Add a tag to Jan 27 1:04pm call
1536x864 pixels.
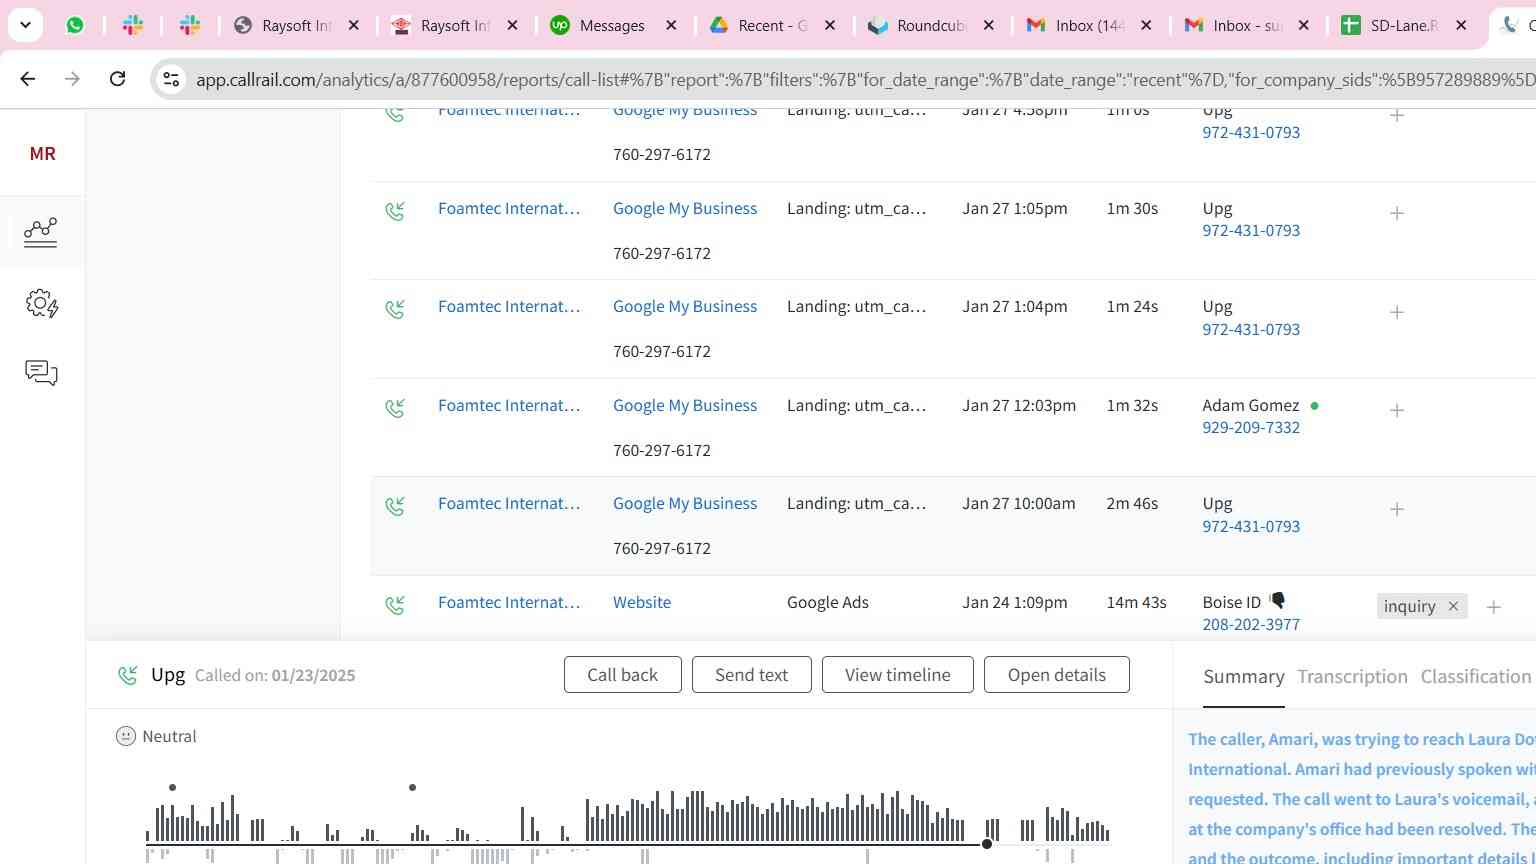pos(1397,312)
